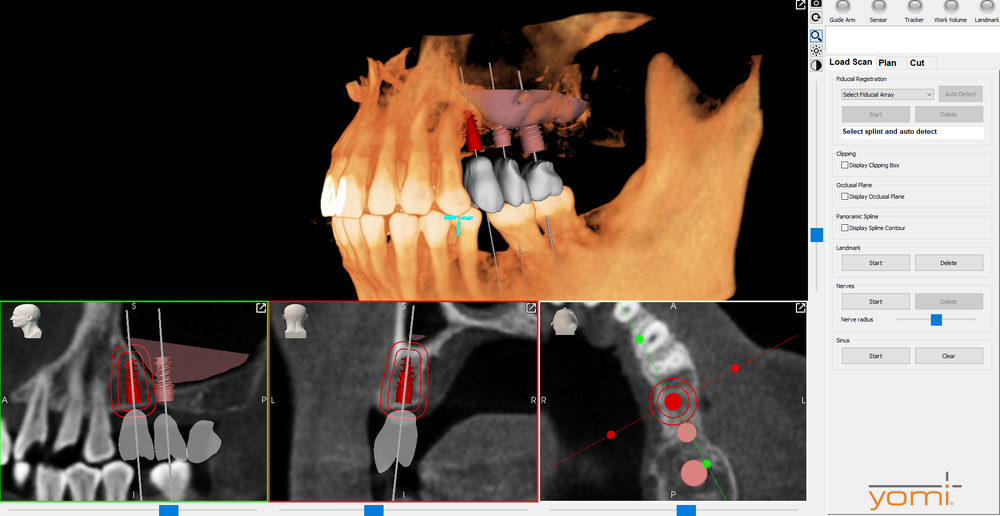
Task: Click the green handle near bottom of axial view
Action: (x=706, y=464)
